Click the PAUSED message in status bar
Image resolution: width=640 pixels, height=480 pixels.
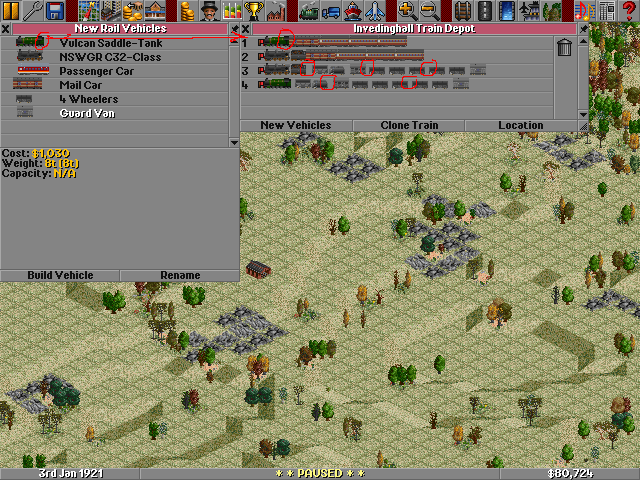click(320, 473)
